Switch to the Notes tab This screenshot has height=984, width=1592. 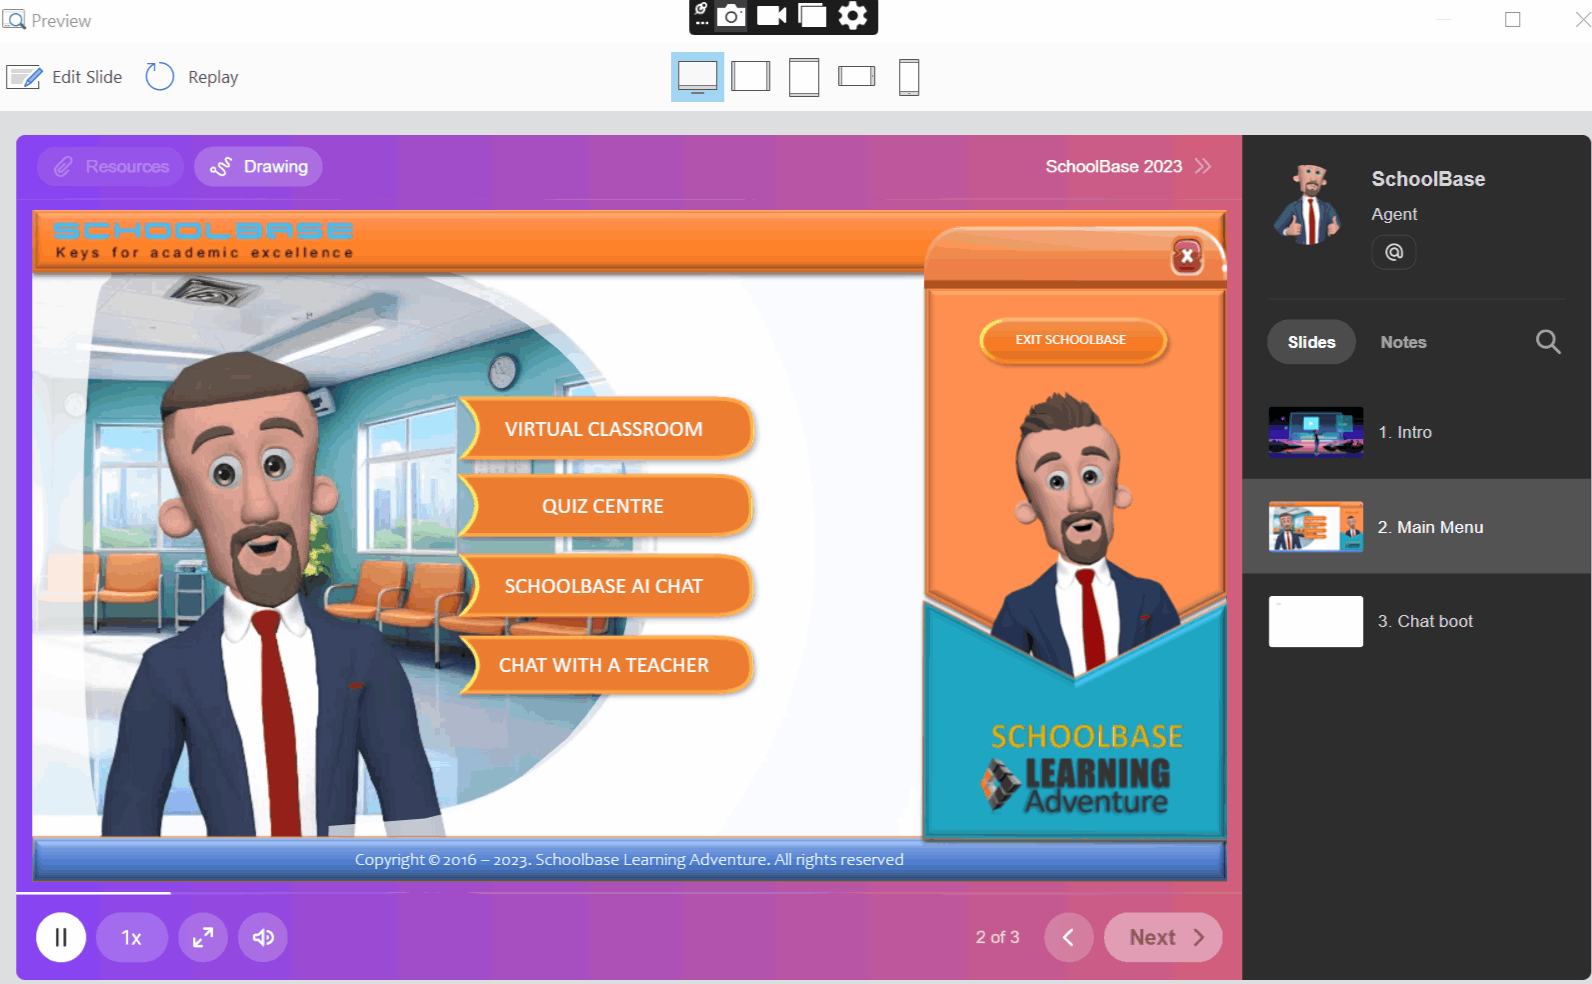click(1403, 342)
